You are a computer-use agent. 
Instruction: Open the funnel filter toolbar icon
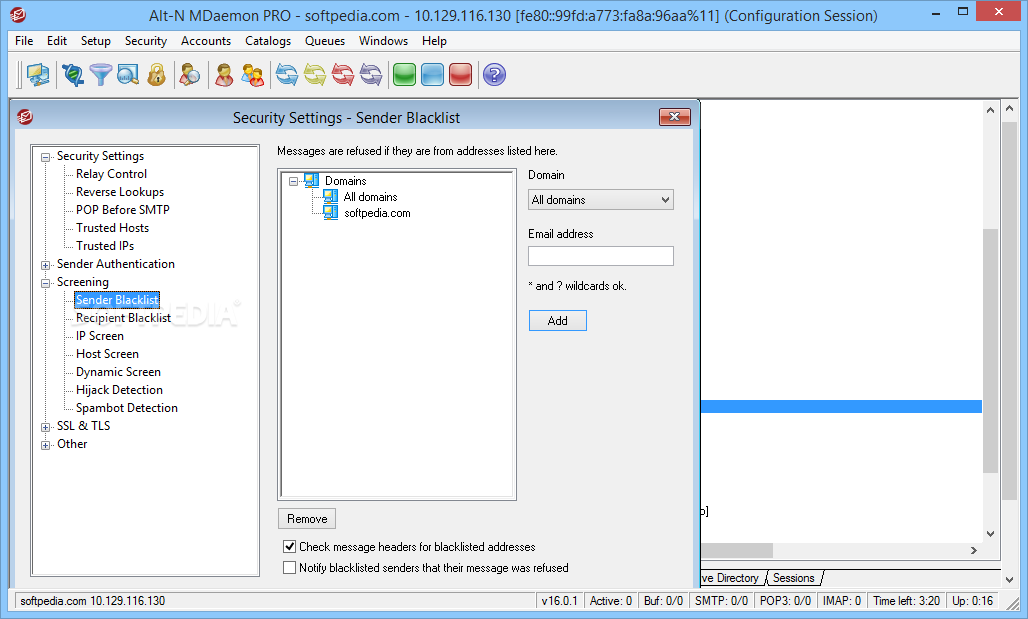(100, 75)
